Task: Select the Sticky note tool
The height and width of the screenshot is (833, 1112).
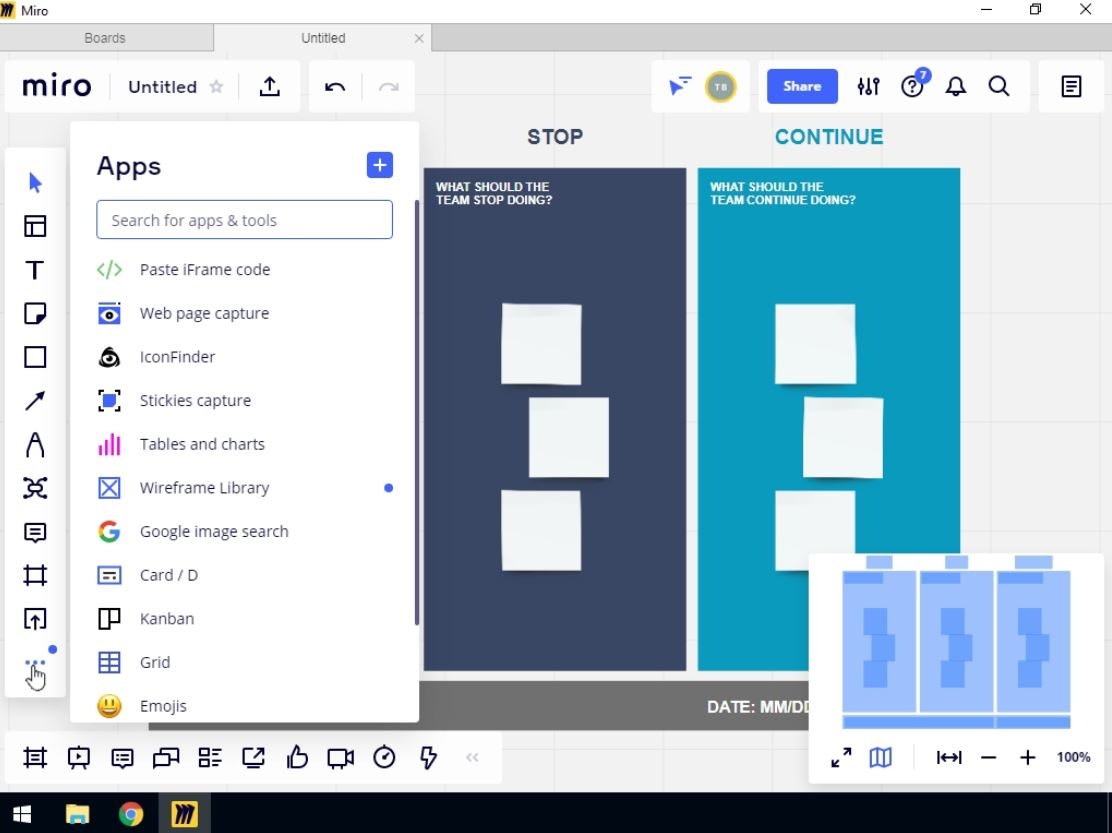Action: (x=35, y=313)
